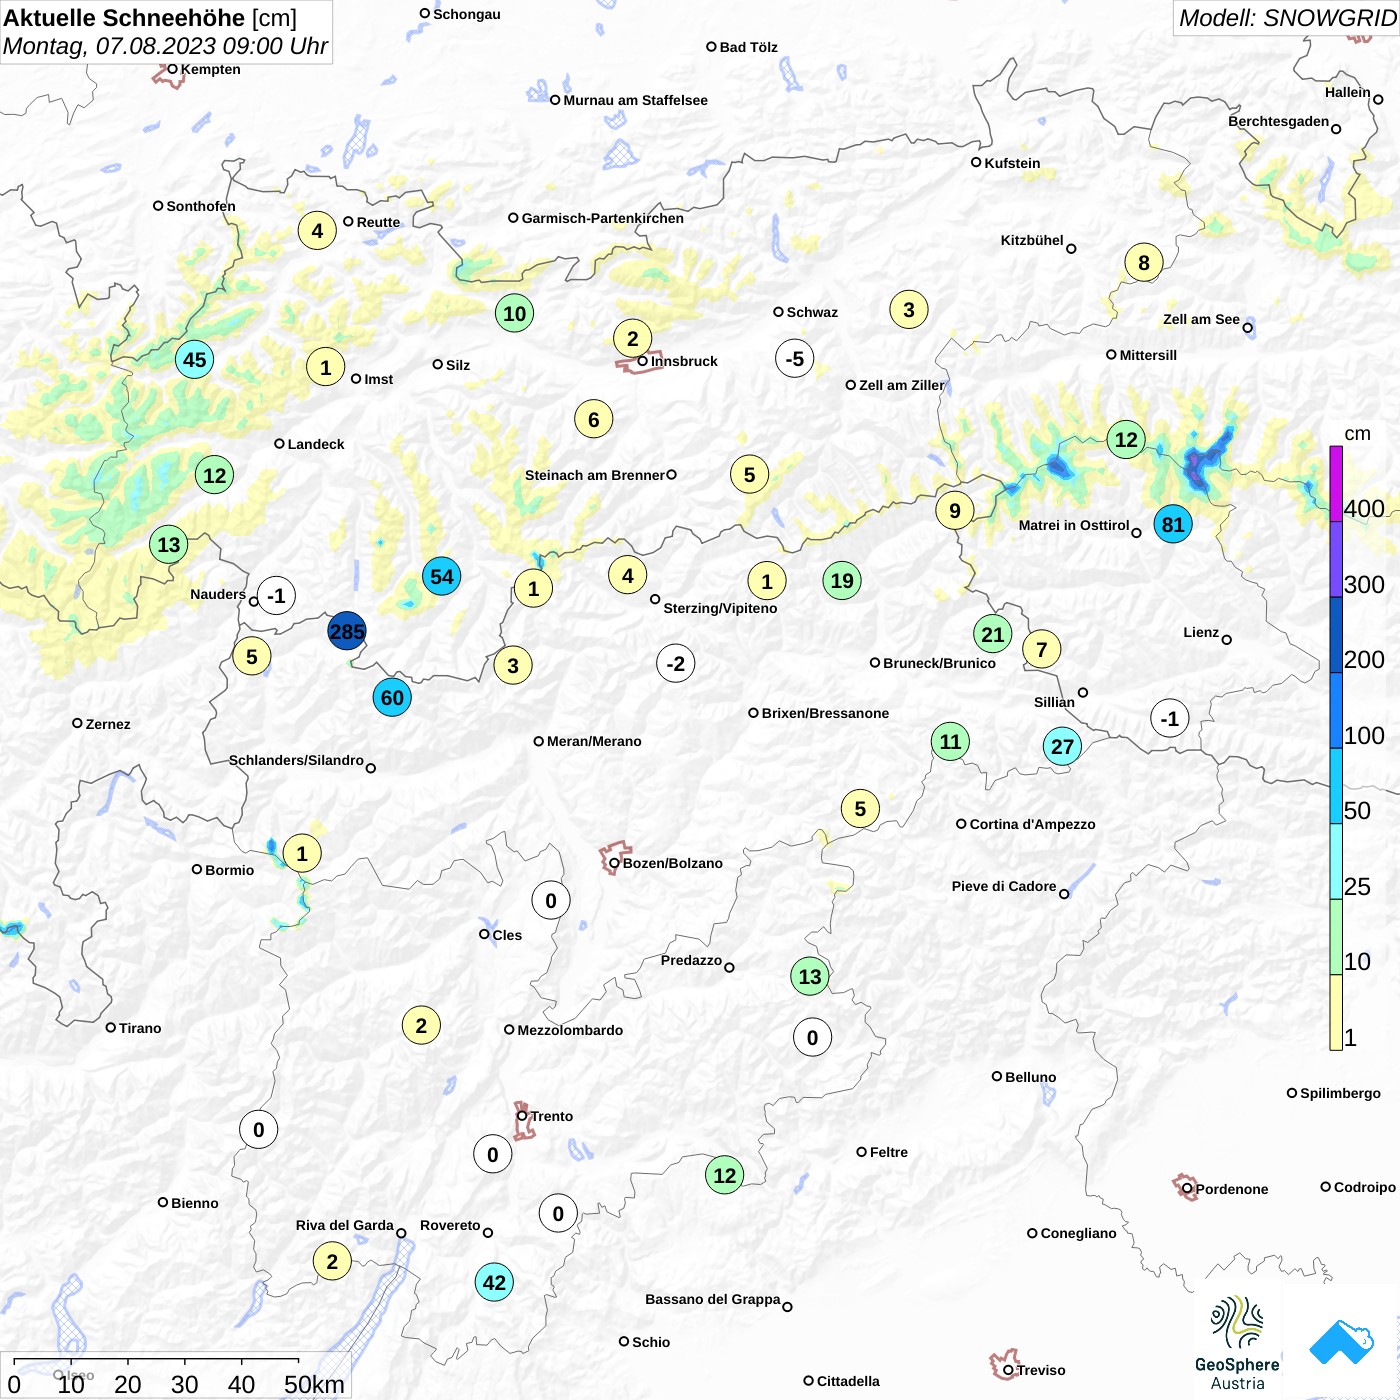1400x1400 pixels.
Task: Select the 8 marker near Kitzbühel
Action: [1144, 262]
